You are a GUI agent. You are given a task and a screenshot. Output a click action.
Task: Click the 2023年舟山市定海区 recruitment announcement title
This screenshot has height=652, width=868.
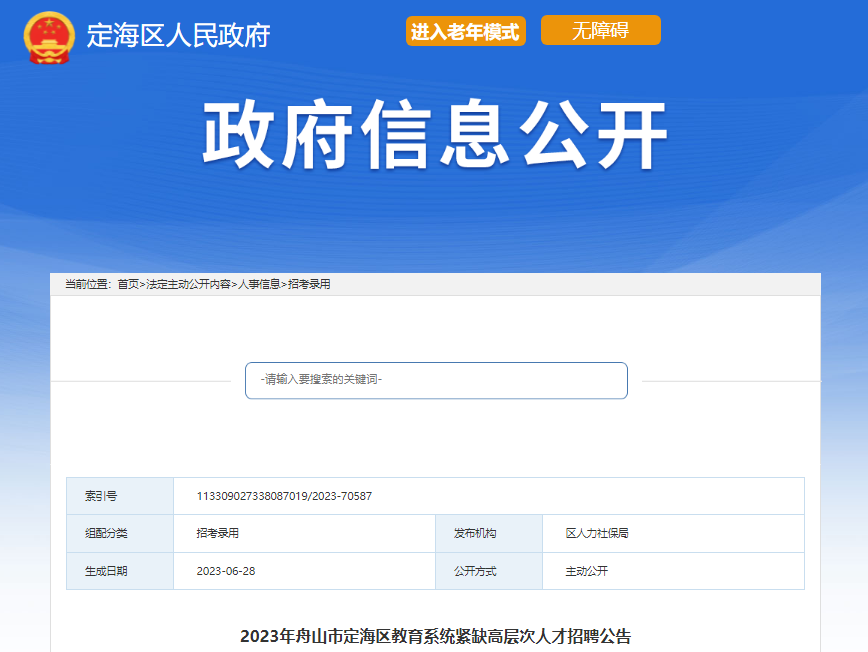(435, 636)
